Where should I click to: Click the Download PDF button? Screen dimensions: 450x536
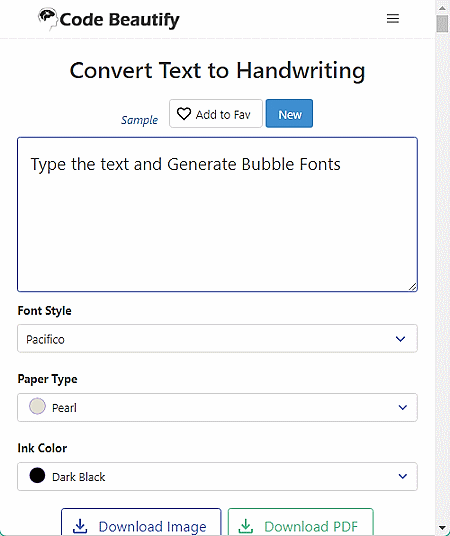click(x=301, y=522)
